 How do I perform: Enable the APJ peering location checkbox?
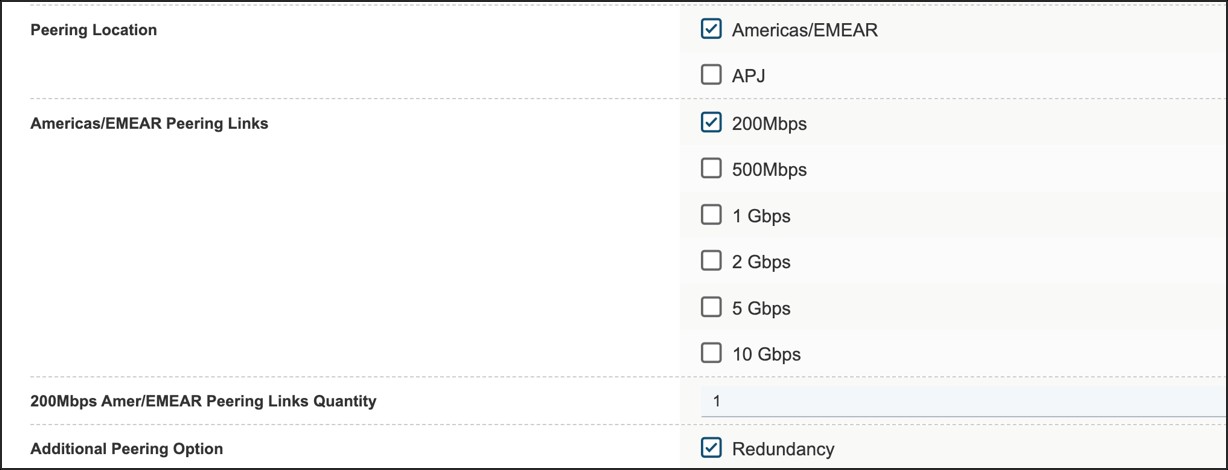(711, 74)
